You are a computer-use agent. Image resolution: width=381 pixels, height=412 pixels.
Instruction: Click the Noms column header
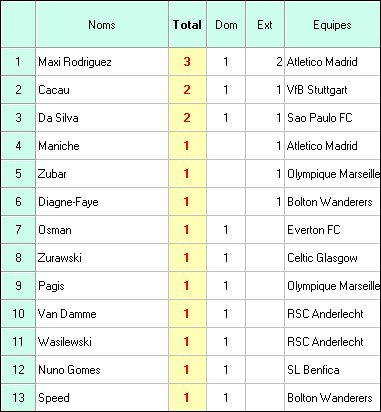tap(102, 25)
